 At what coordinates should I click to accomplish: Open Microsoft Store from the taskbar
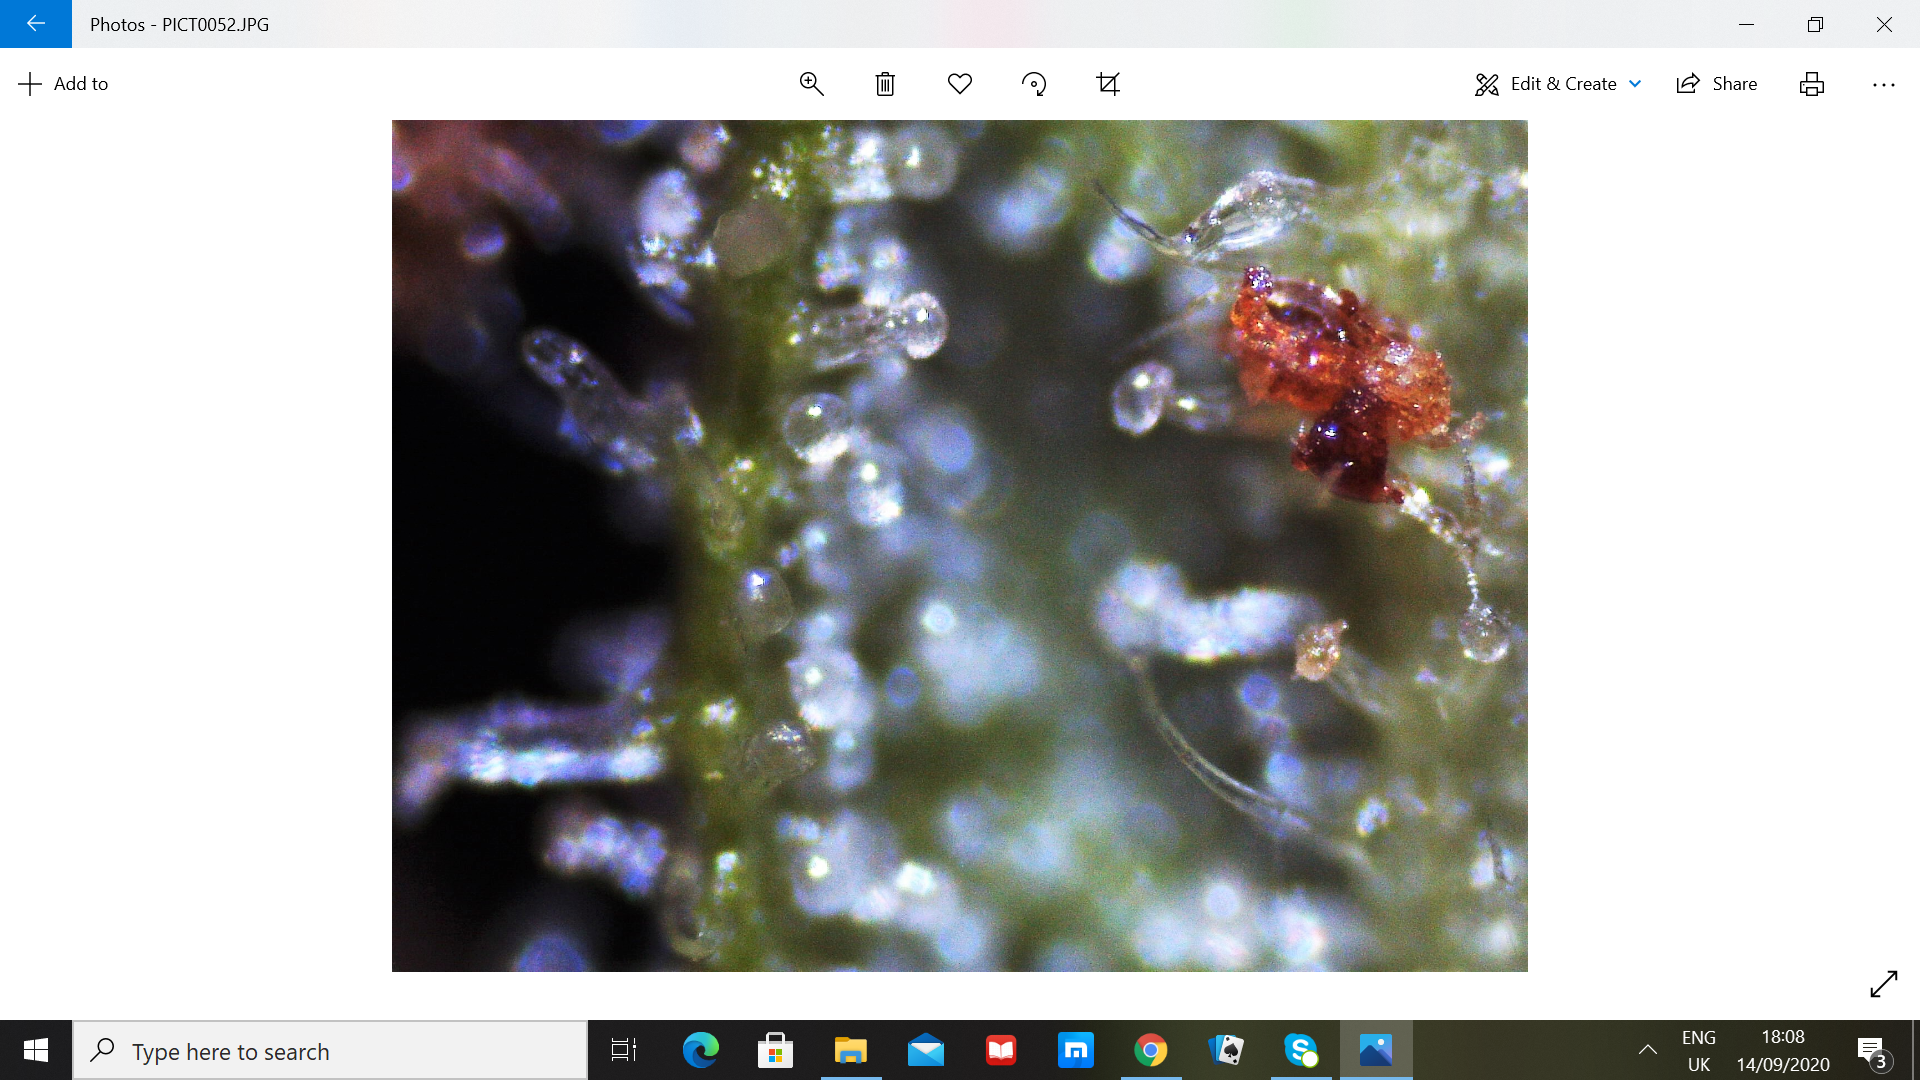[775, 1050]
